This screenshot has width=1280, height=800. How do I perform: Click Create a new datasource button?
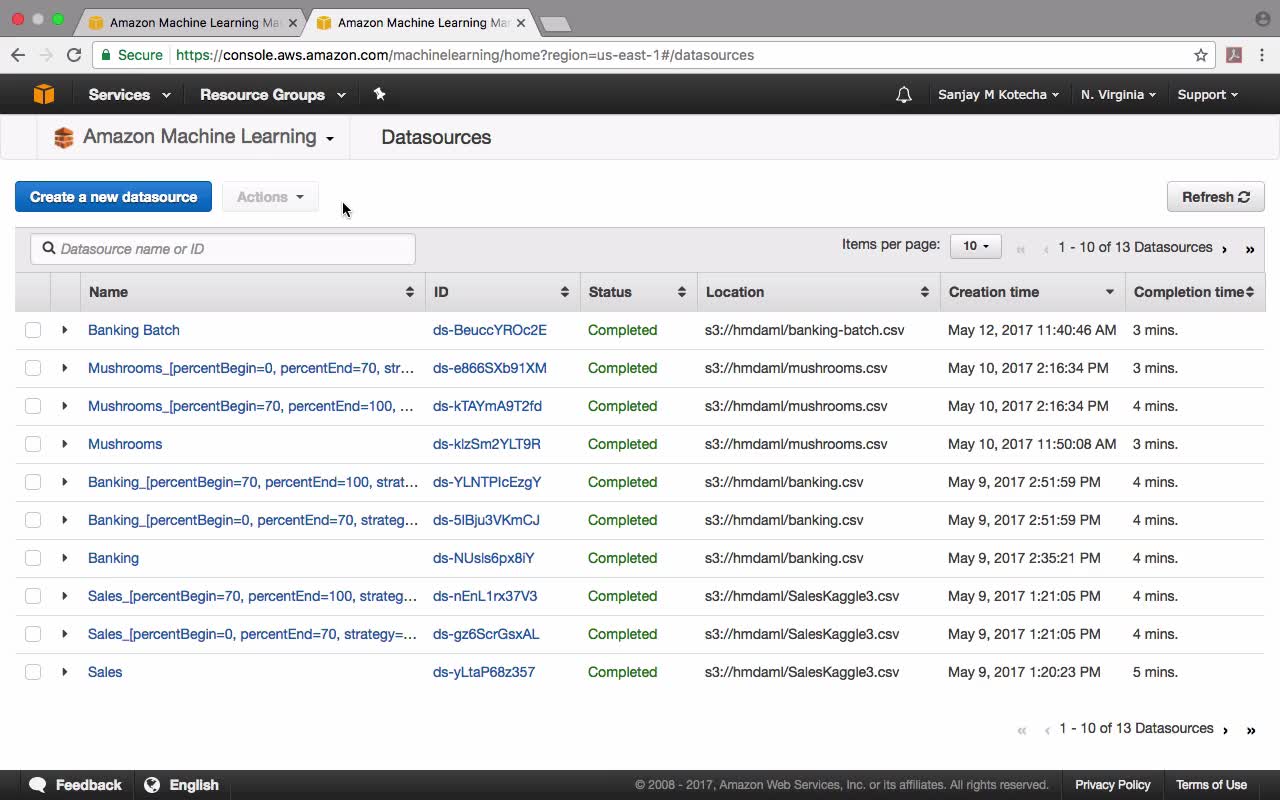(113, 197)
